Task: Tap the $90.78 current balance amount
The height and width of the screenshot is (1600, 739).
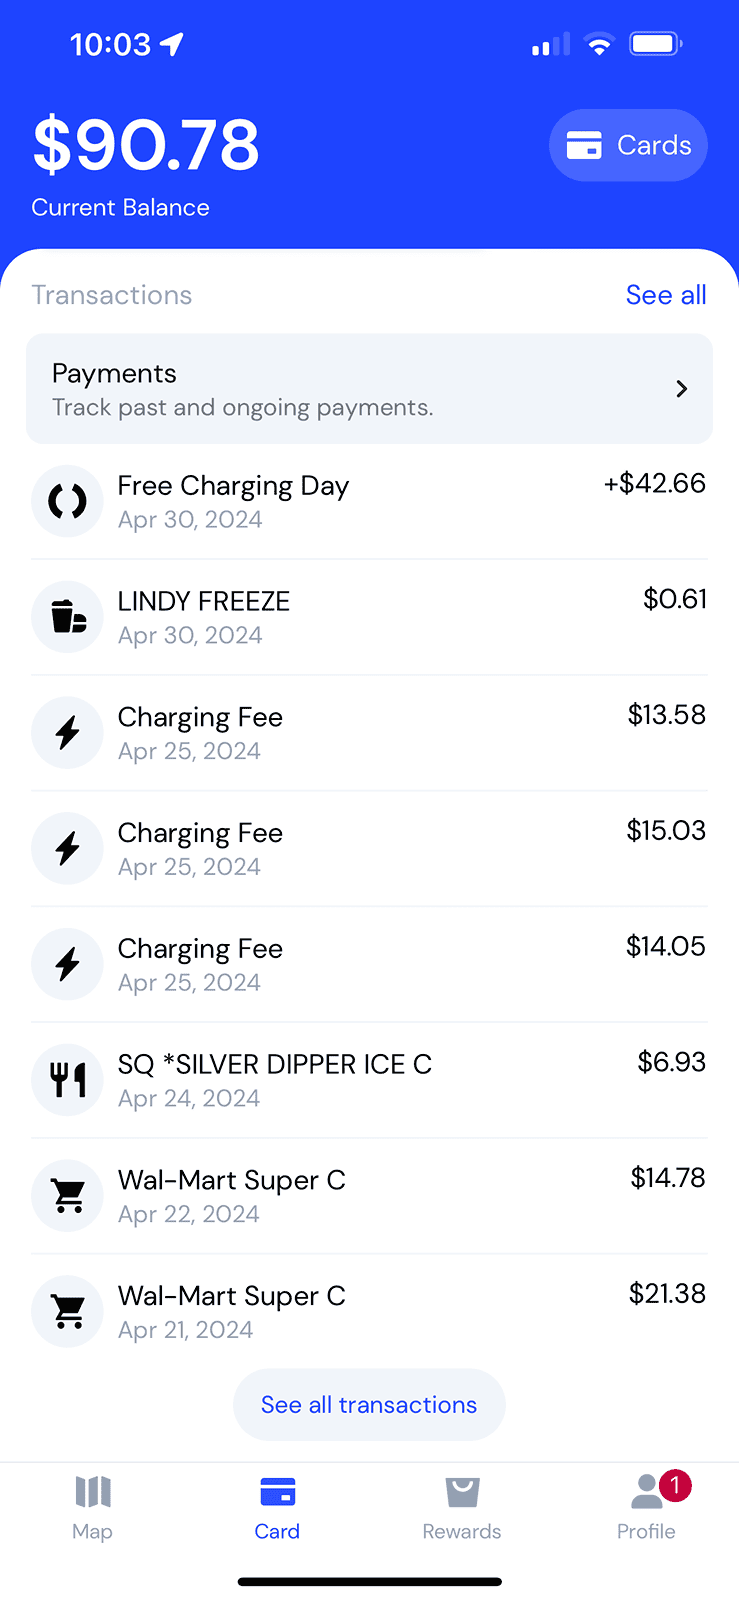Action: click(x=146, y=145)
